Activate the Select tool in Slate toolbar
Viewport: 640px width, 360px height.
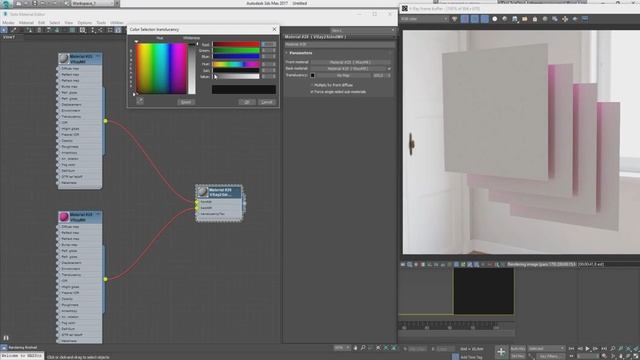(4, 30)
